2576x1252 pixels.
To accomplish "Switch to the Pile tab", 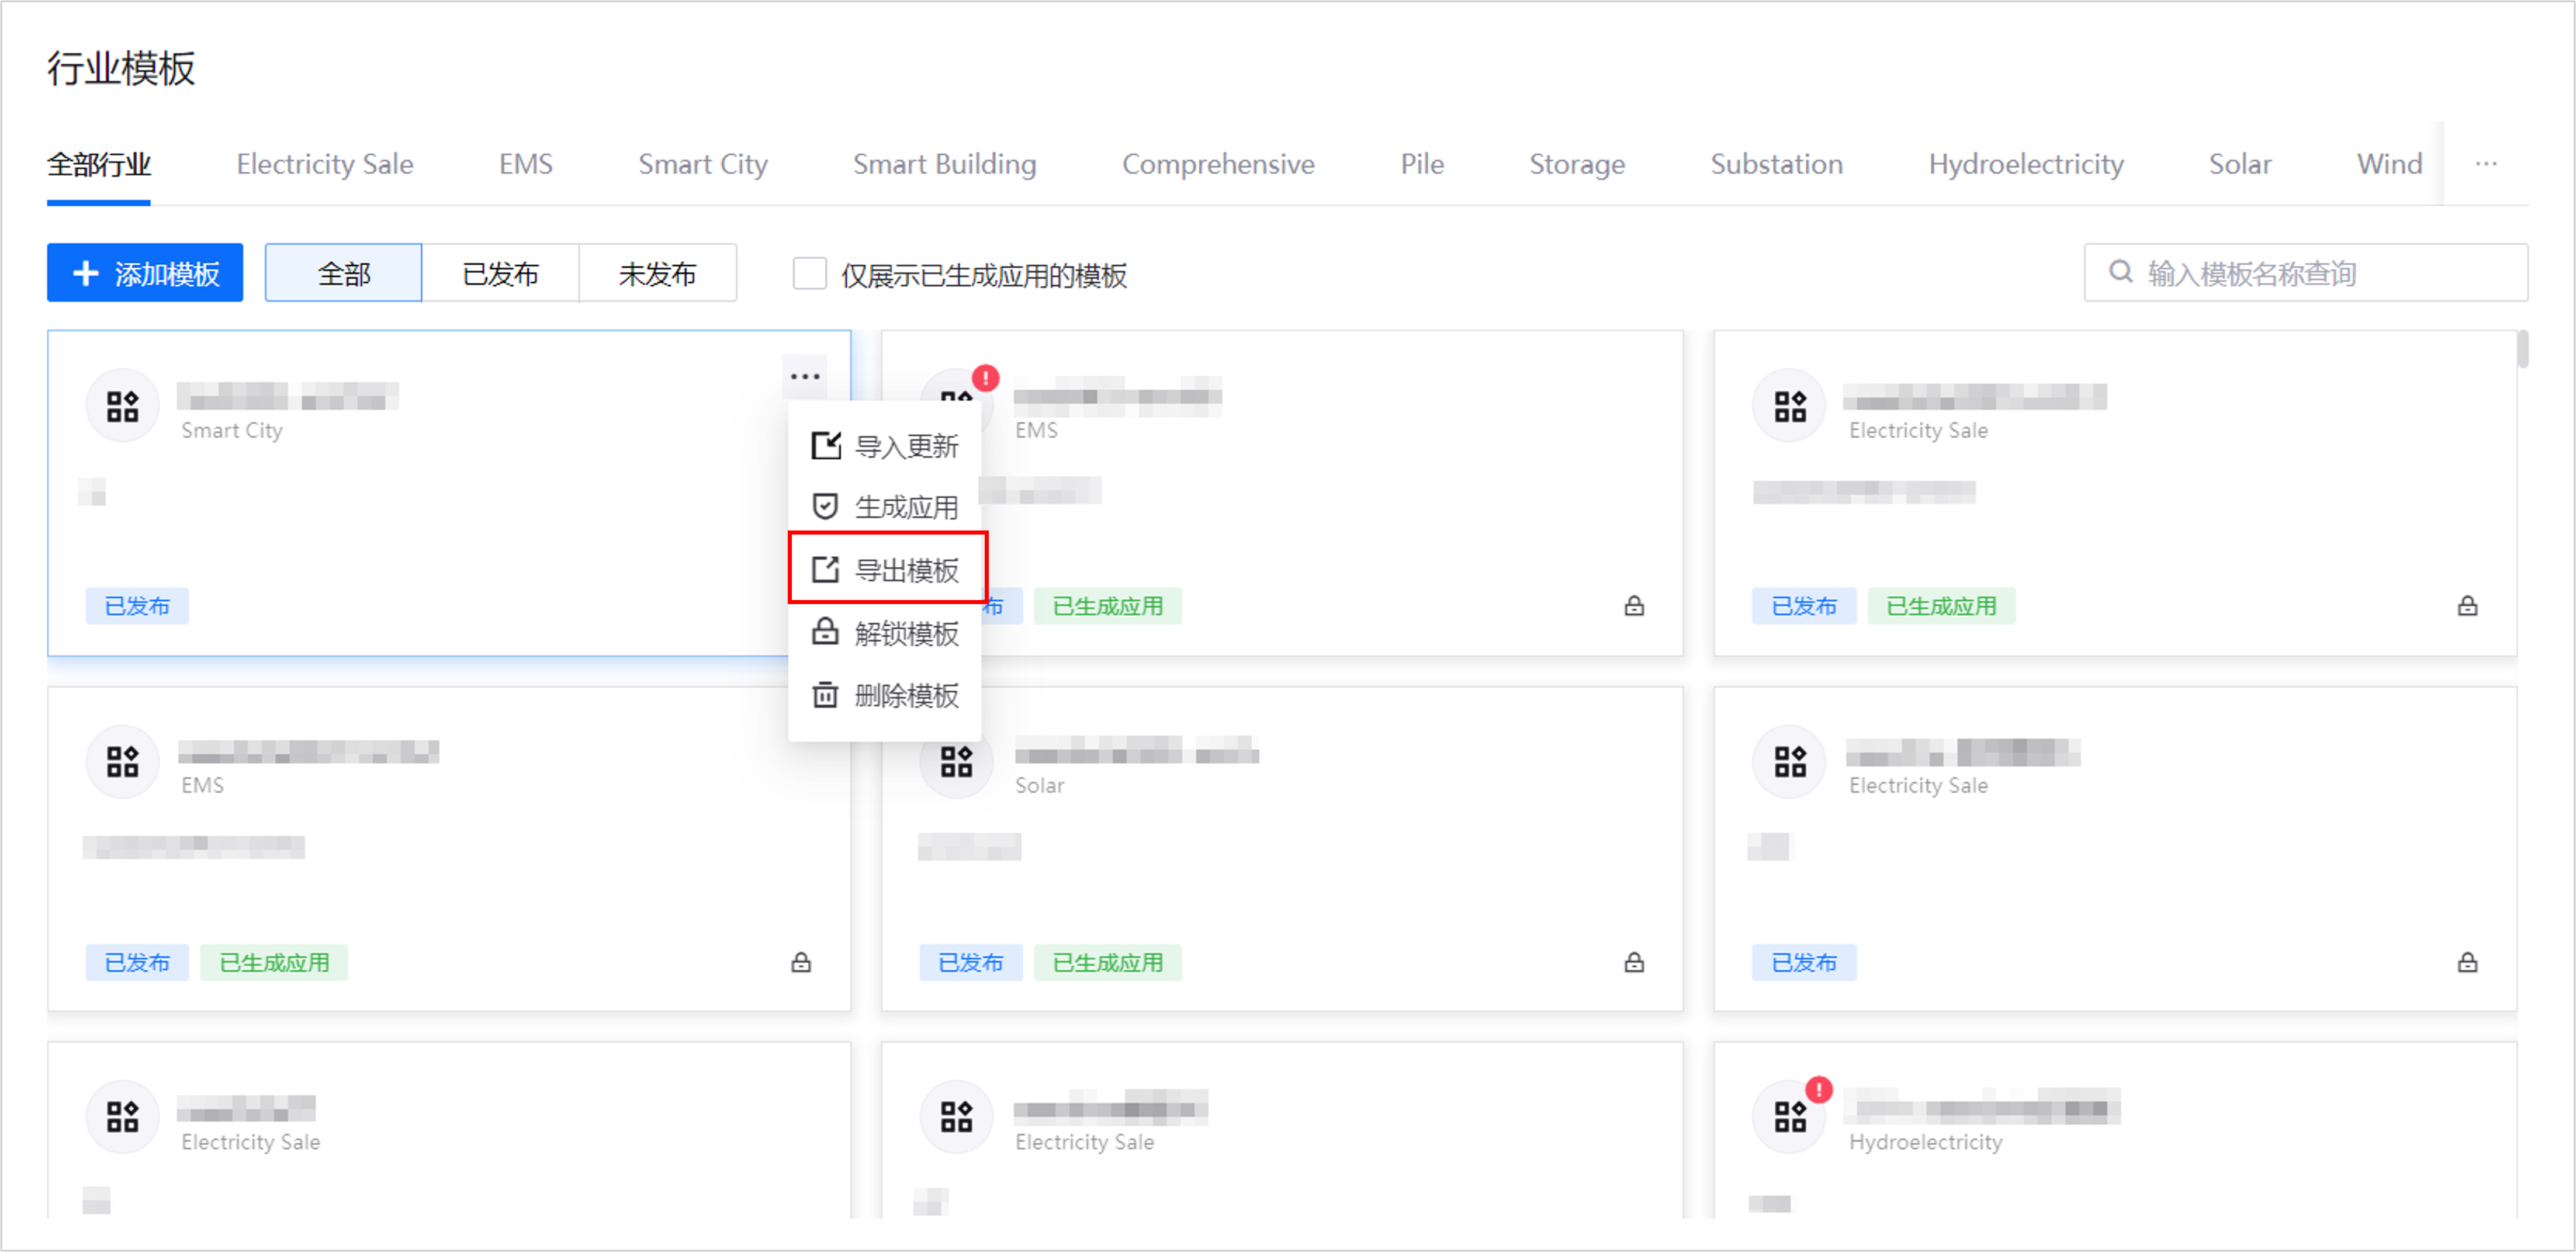I will [1421, 165].
